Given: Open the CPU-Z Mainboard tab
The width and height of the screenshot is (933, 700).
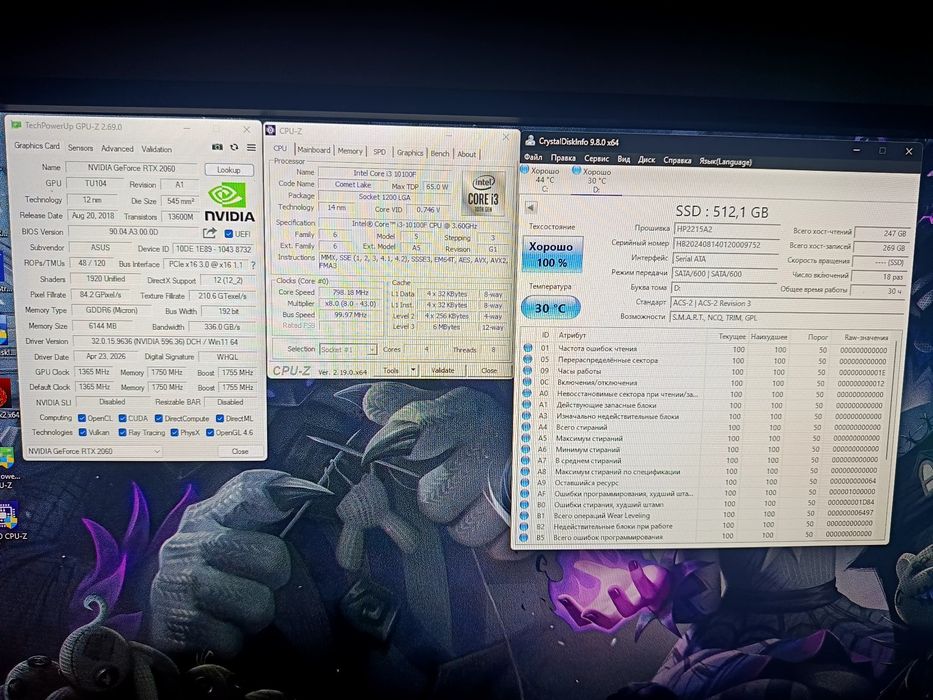Looking at the screenshot, I should pyautogui.click(x=314, y=150).
